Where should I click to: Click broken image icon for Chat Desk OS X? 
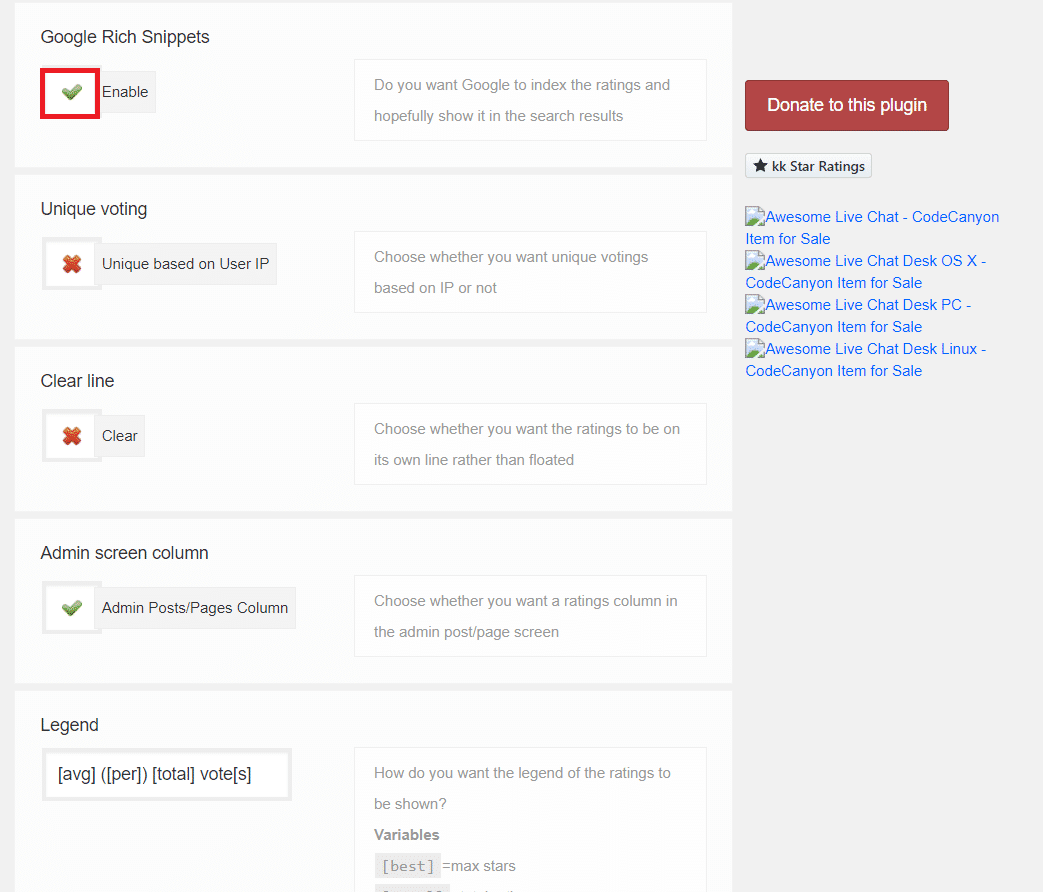click(755, 261)
